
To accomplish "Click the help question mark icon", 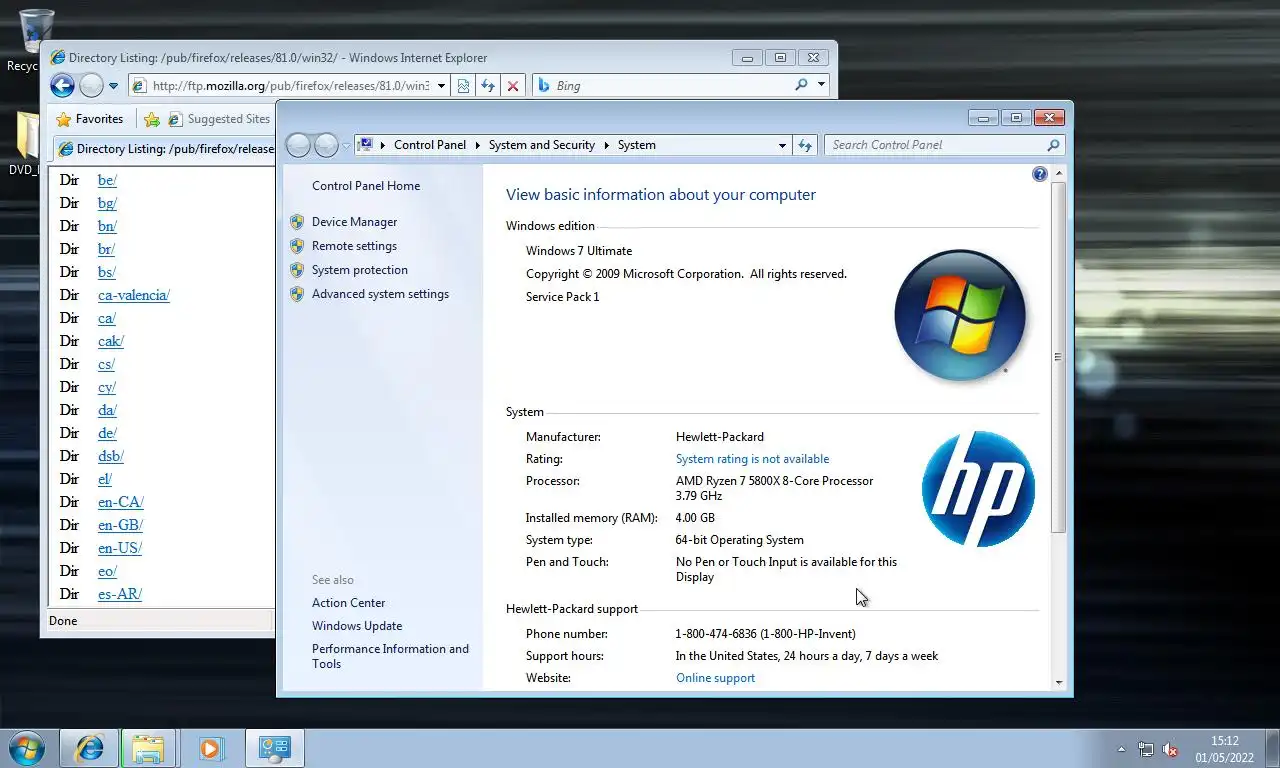I will pos(1039,175).
